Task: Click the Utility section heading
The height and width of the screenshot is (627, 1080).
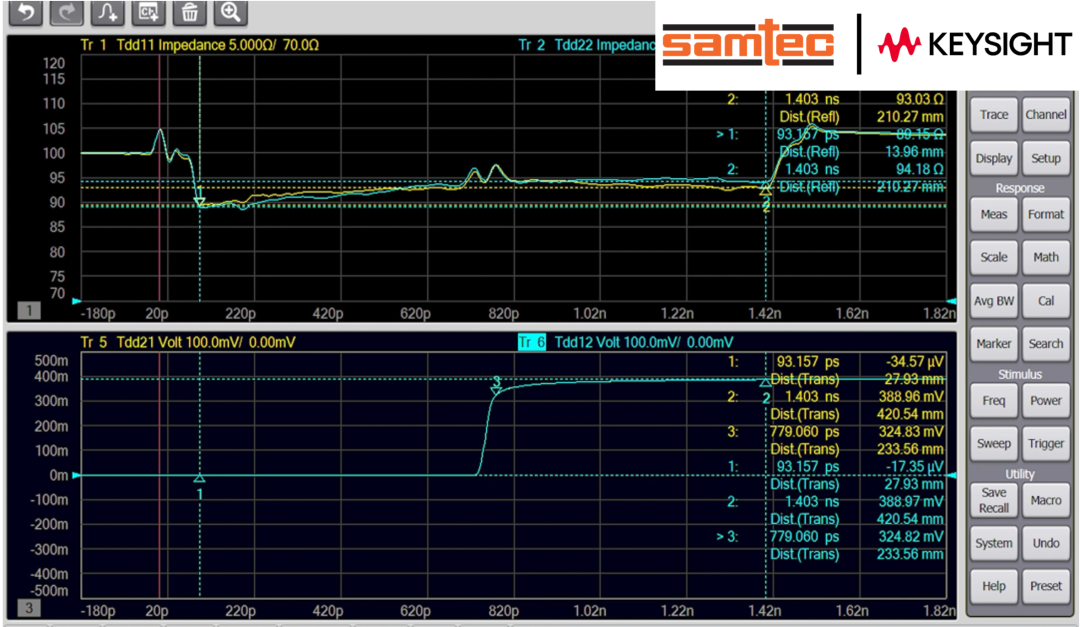Action: click(x=1019, y=474)
